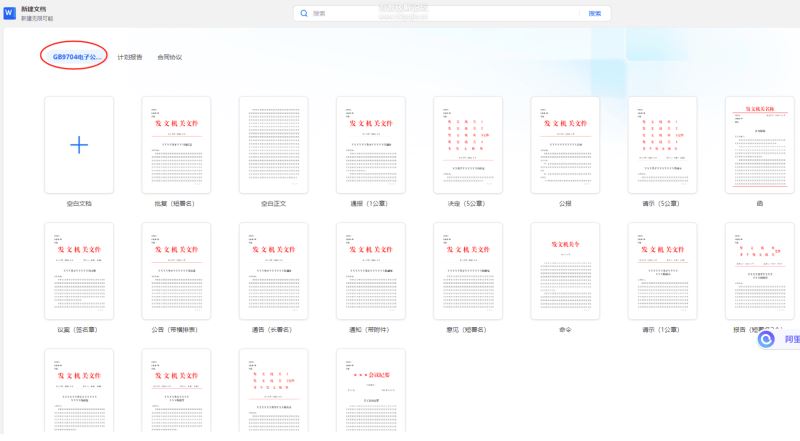This screenshot has height=441, width=800.
Task: Pick the 请示（5公章）template
Action: pos(662,144)
